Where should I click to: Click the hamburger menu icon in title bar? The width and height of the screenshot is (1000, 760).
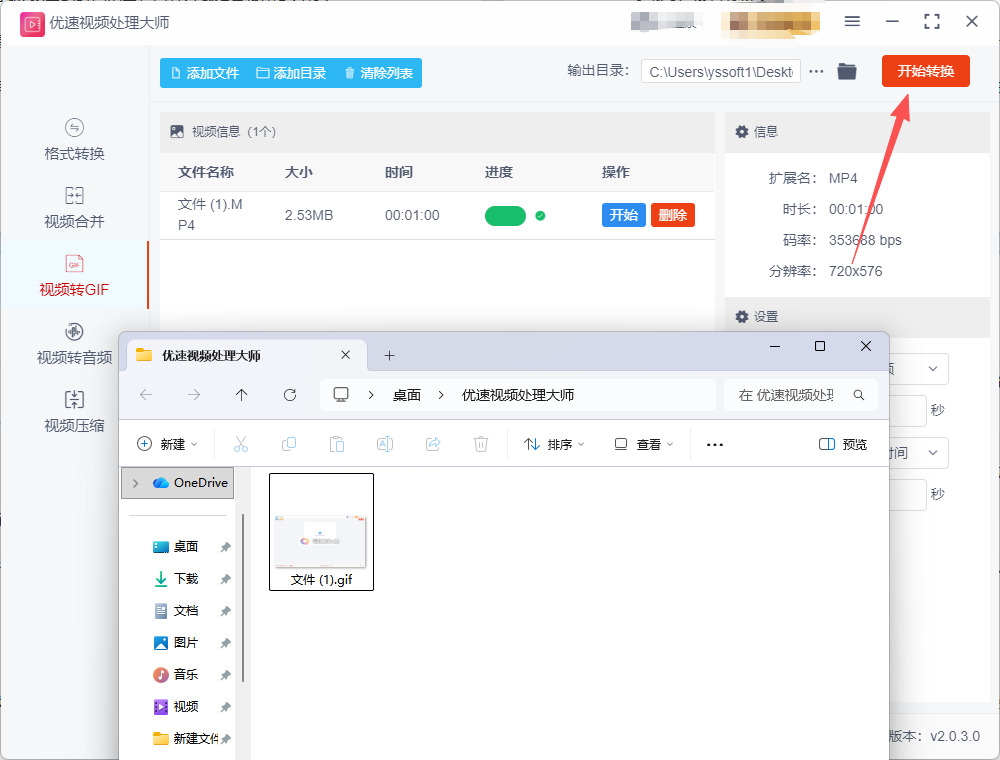pyautogui.click(x=852, y=21)
